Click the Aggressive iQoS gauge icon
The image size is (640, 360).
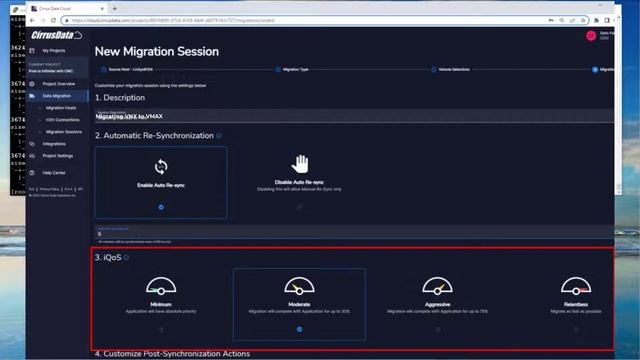coord(437,286)
